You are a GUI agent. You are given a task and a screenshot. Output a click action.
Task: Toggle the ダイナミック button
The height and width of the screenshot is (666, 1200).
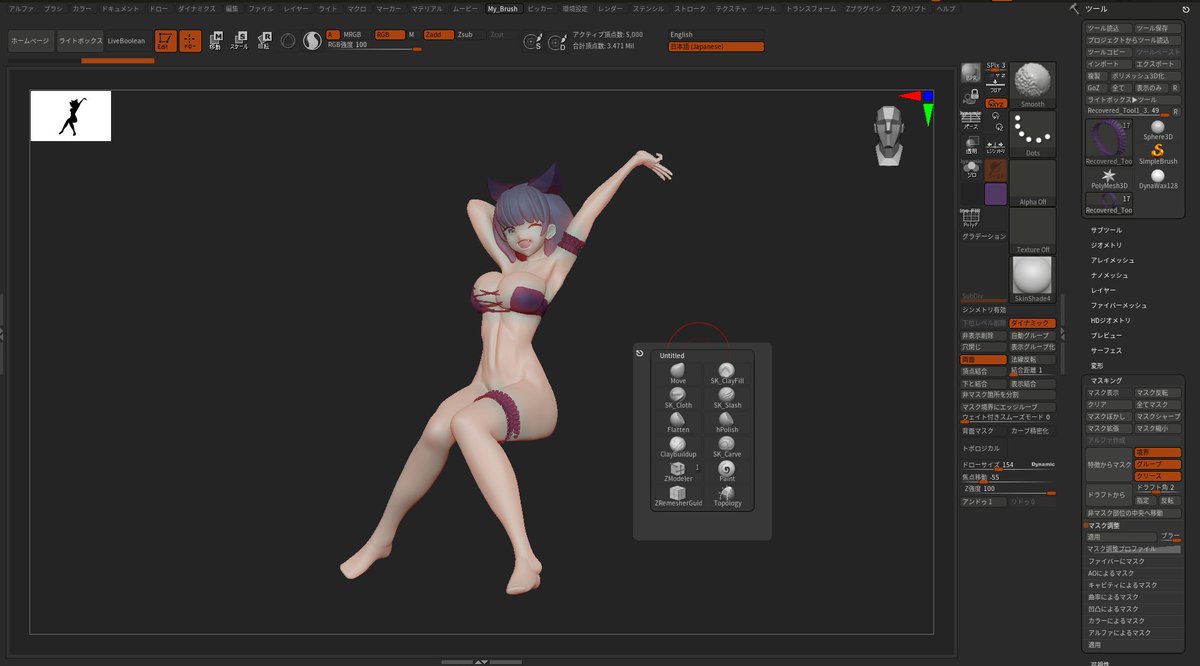[x=1032, y=323]
